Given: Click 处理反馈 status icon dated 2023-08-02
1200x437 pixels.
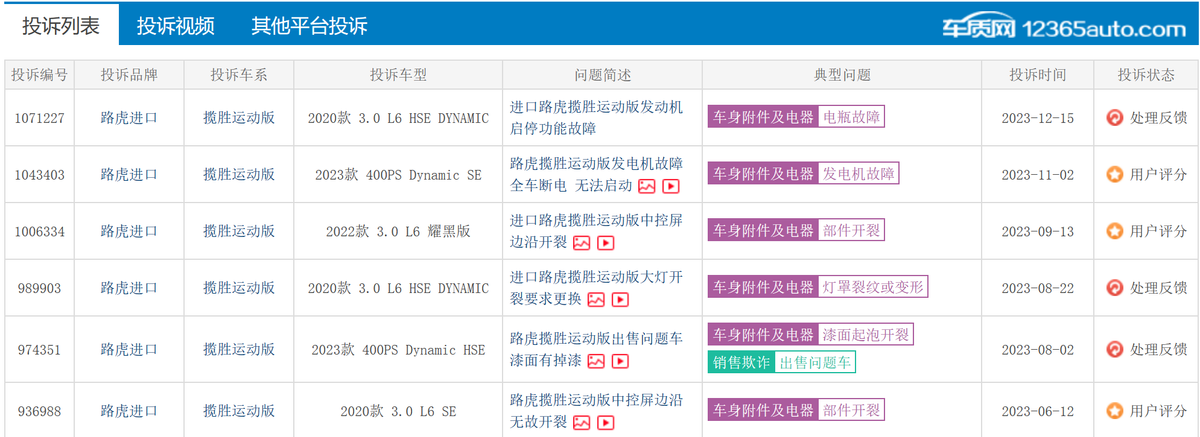Looking at the screenshot, I should 1115,349.
